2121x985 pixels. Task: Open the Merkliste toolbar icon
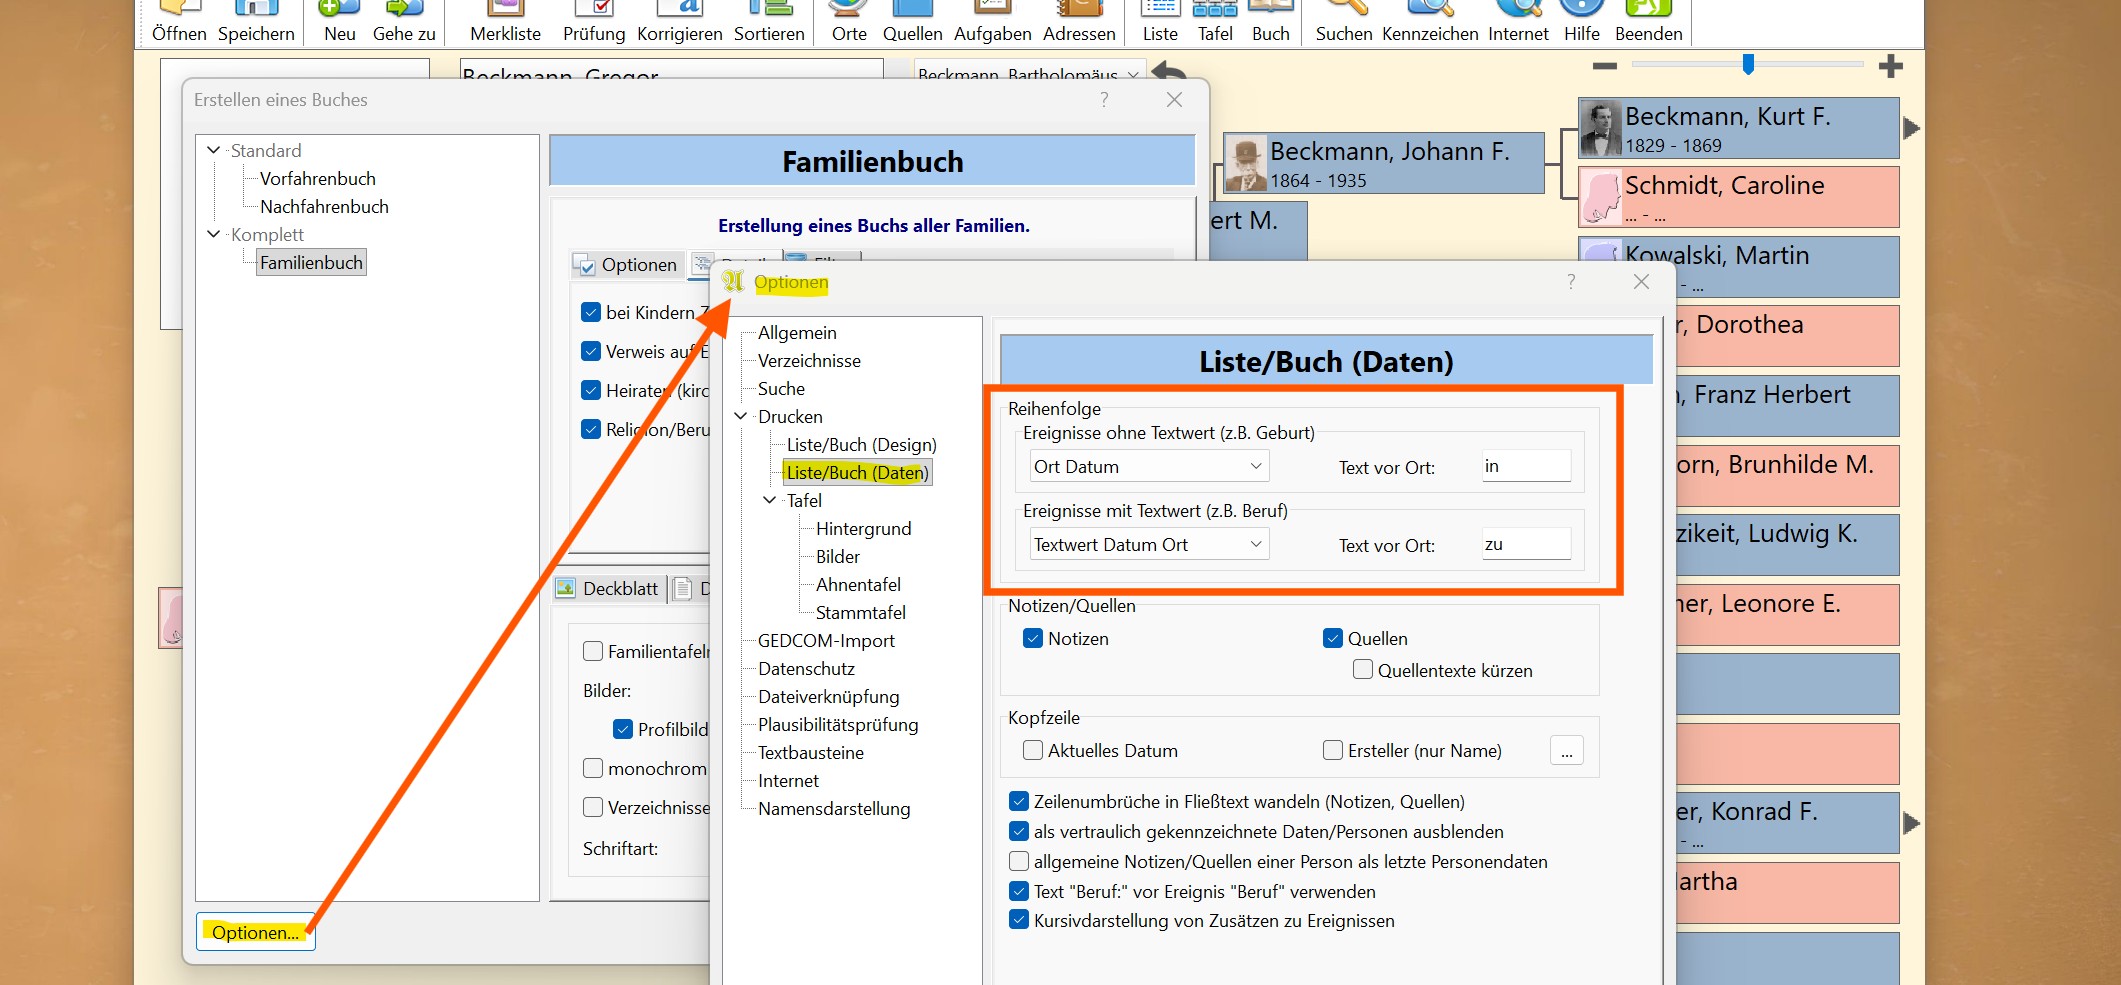tap(505, 20)
